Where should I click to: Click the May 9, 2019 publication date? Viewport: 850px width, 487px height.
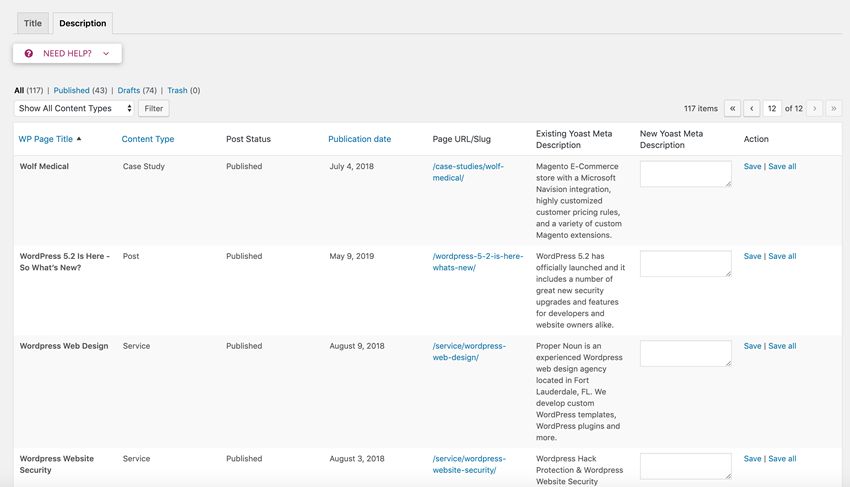click(x=352, y=256)
